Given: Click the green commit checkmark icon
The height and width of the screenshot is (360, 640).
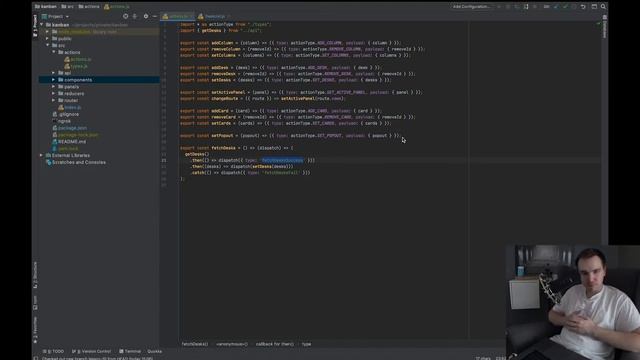Looking at the screenshot, I should click(x=565, y=7).
